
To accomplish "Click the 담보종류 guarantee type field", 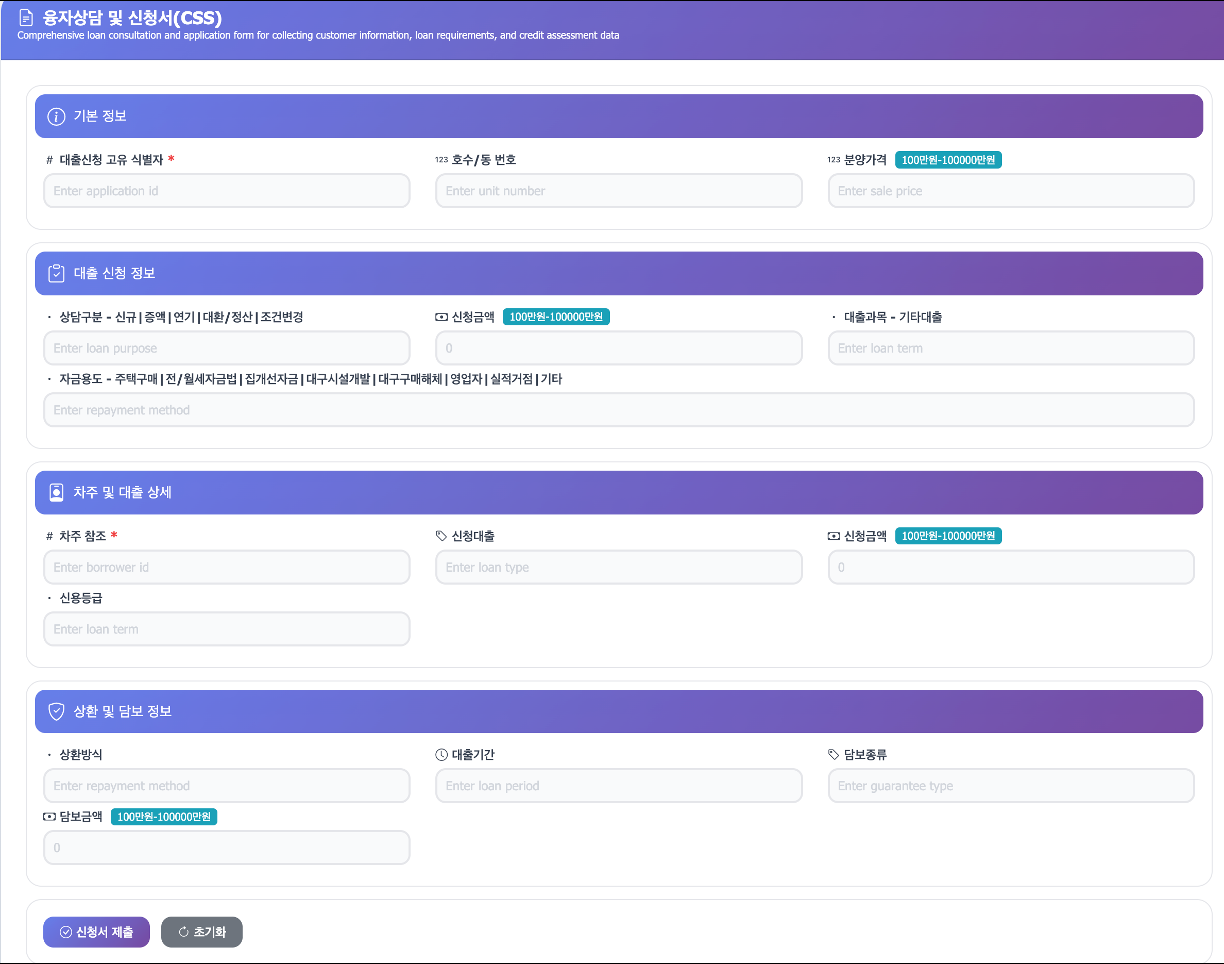I will pos(1011,786).
